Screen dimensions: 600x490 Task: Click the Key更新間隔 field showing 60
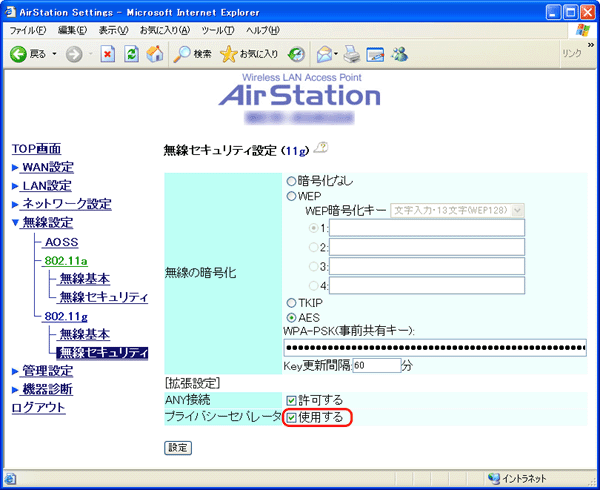point(377,366)
